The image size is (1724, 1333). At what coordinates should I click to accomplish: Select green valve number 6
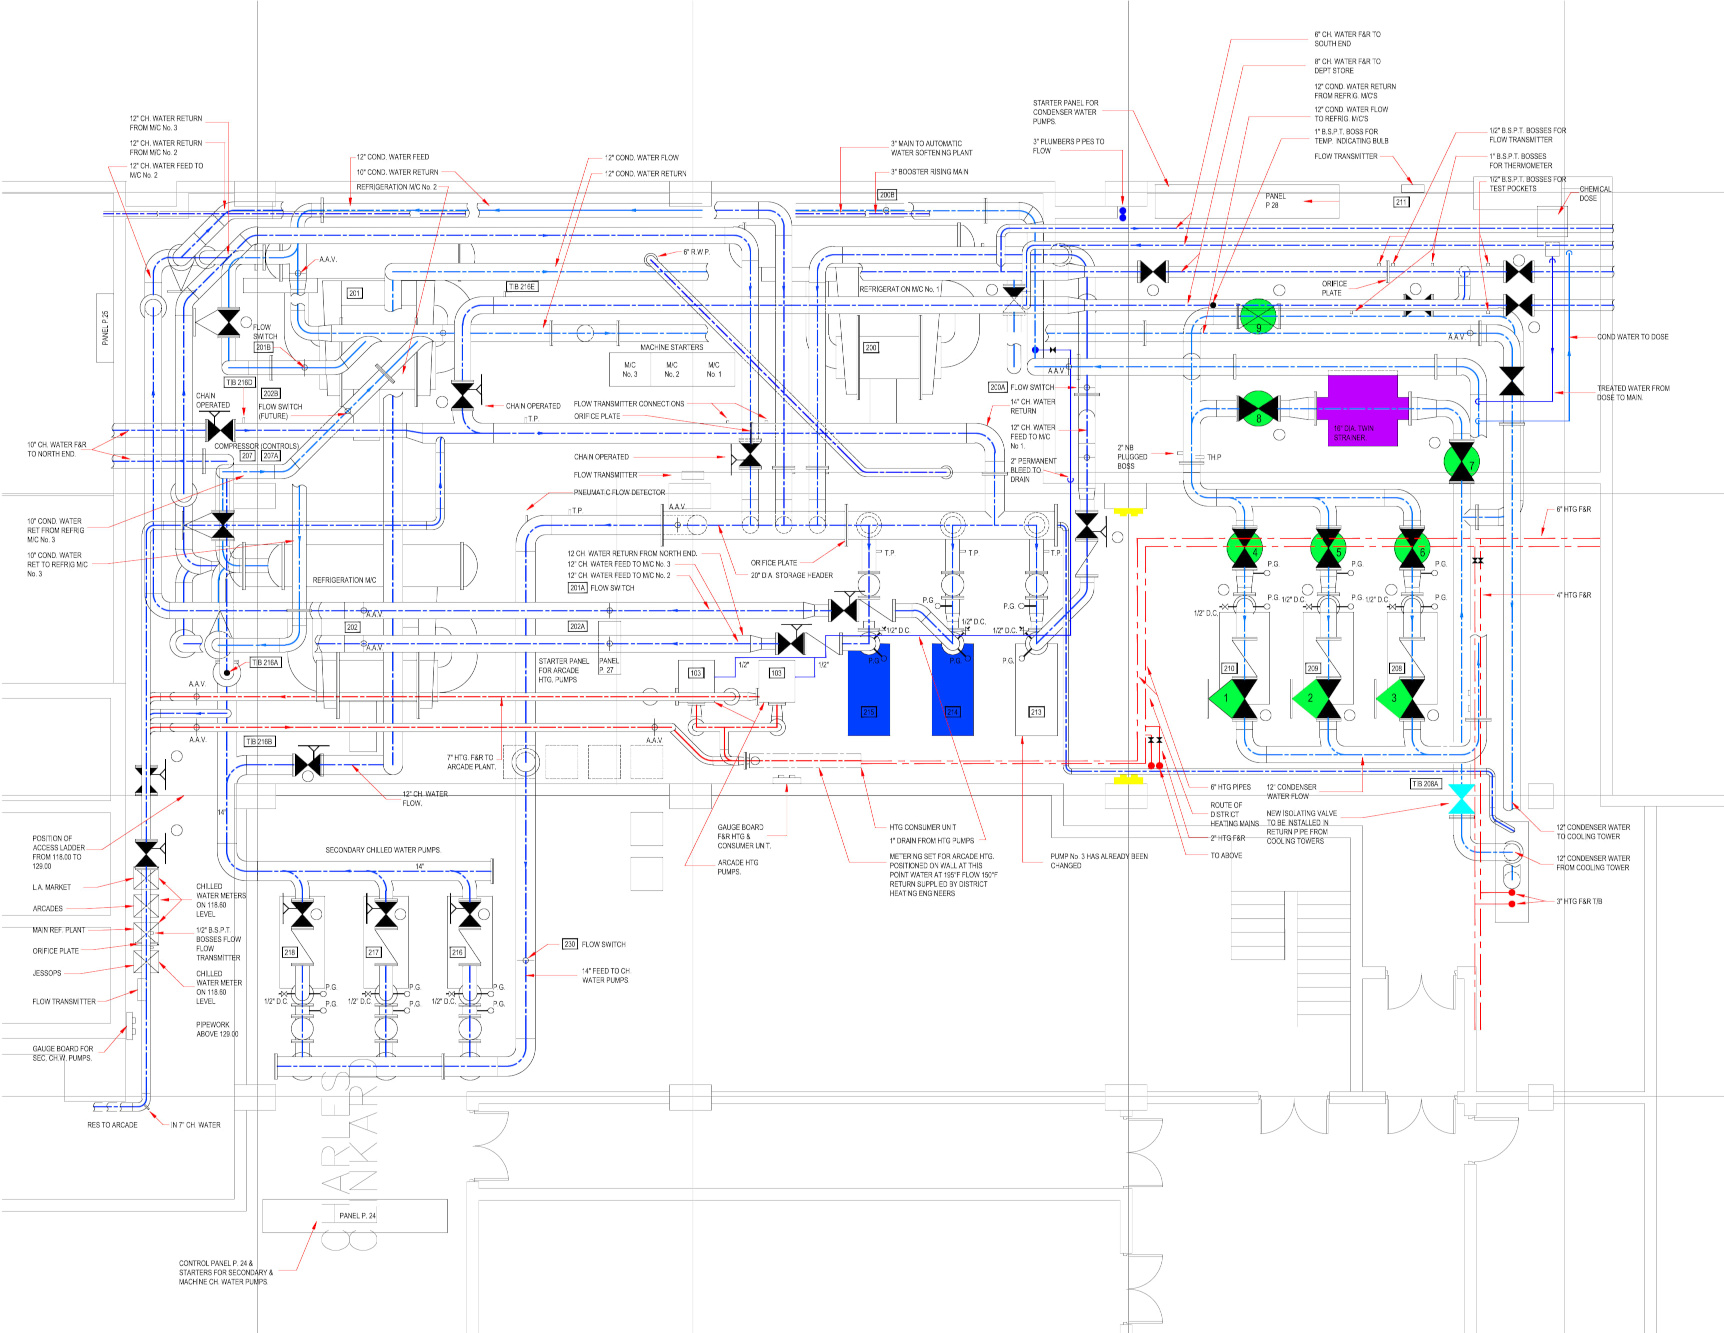coord(1412,548)
